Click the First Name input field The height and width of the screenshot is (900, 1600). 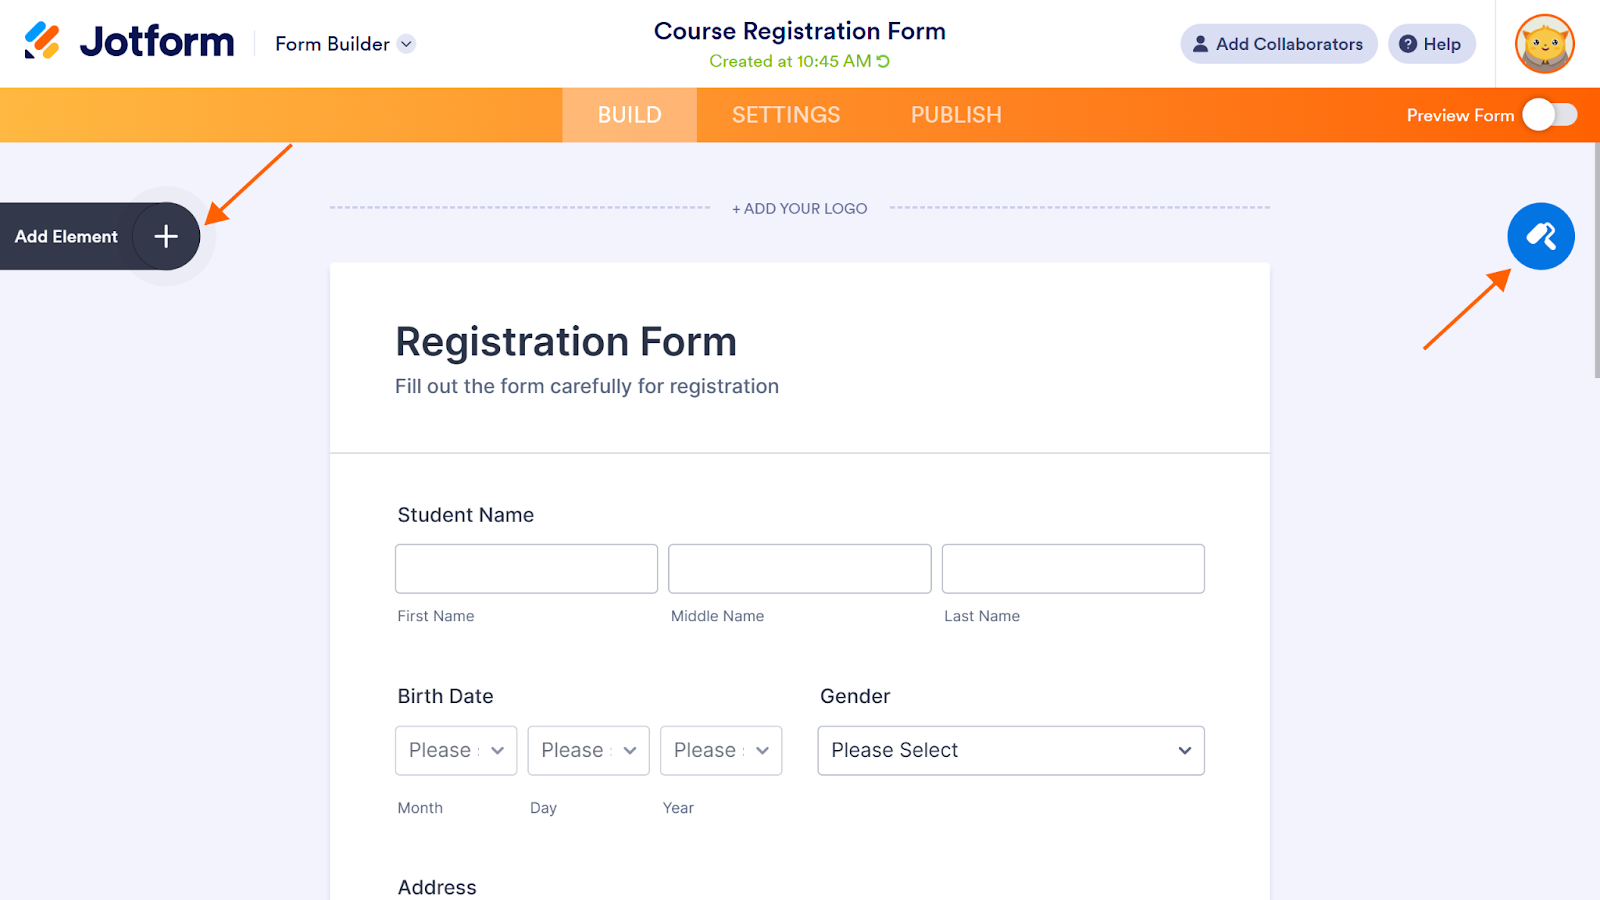pyautogui.click(x=526, y=568)
